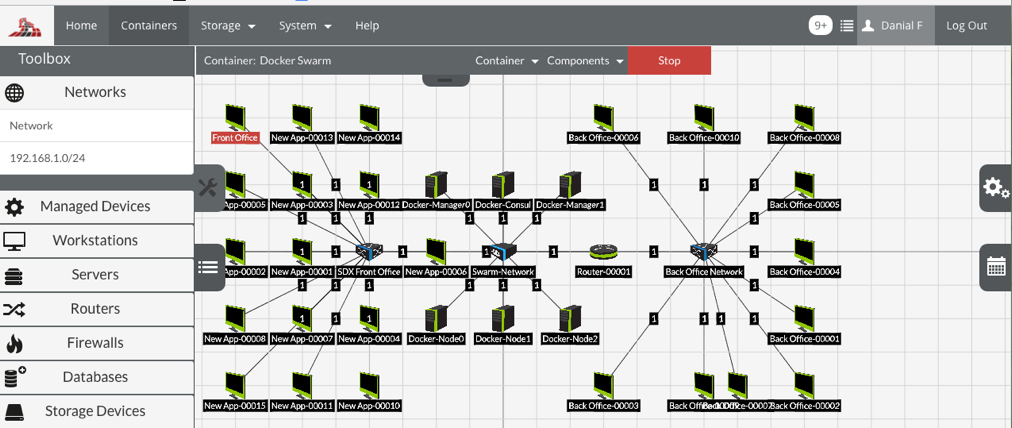Select the Docker-Node1 server icon
This screenshot has height=428, width=1012.
point(503,319)
